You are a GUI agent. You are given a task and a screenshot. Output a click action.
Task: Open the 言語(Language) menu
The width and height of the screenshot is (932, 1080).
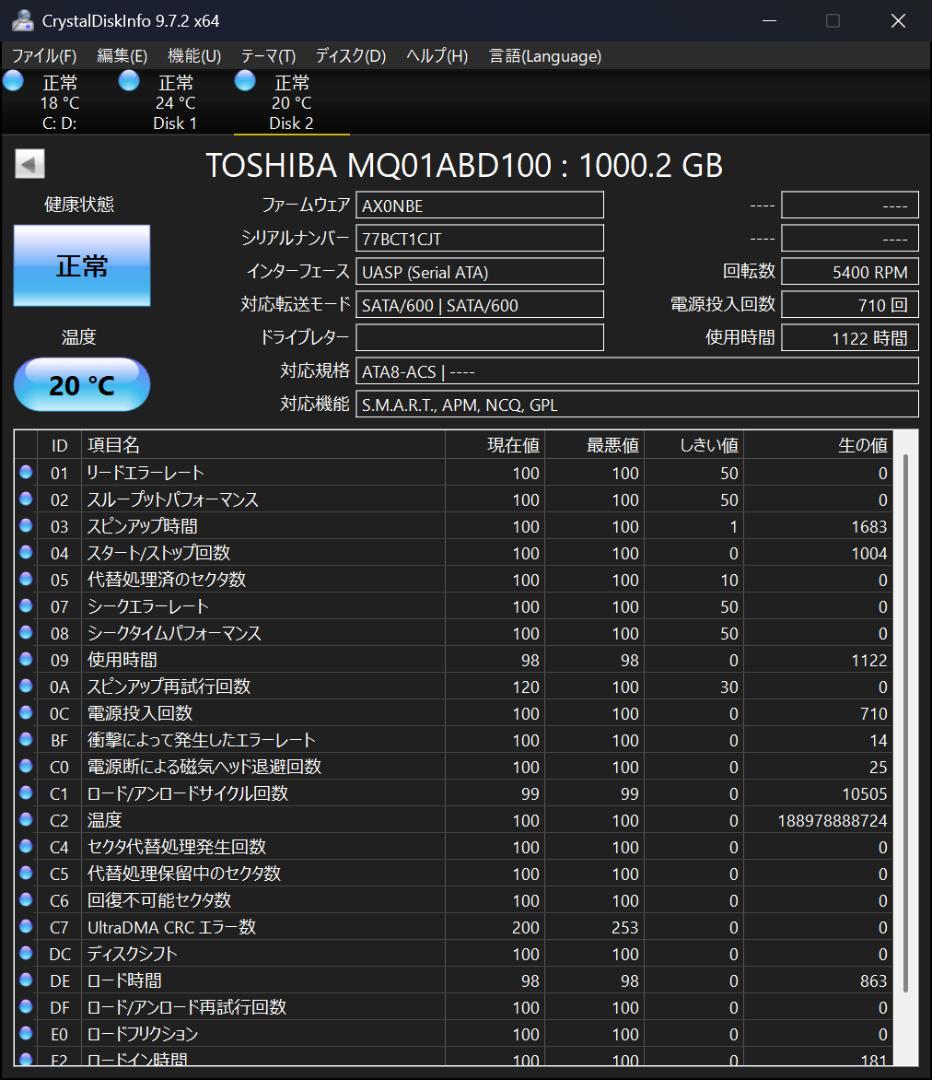(x=544, y=56)
